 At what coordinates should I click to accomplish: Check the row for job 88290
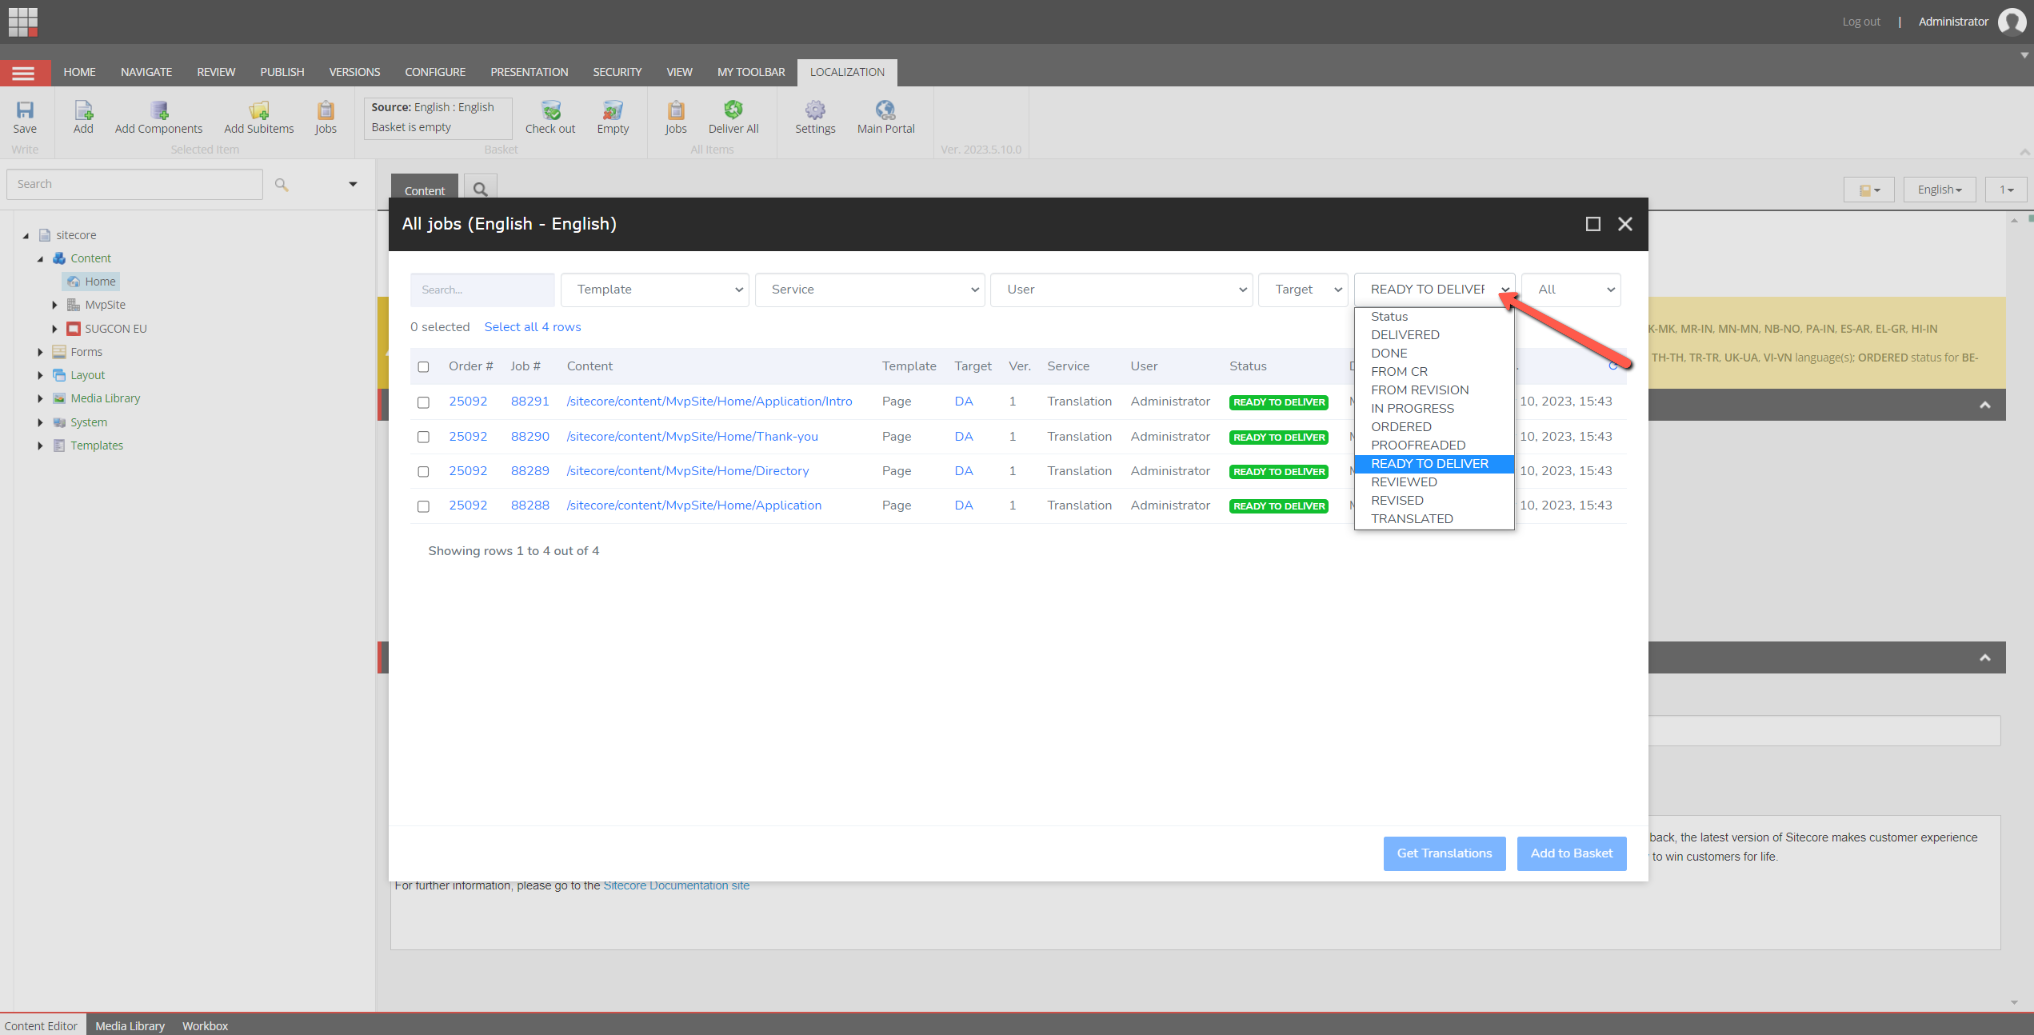click(423, 437)
